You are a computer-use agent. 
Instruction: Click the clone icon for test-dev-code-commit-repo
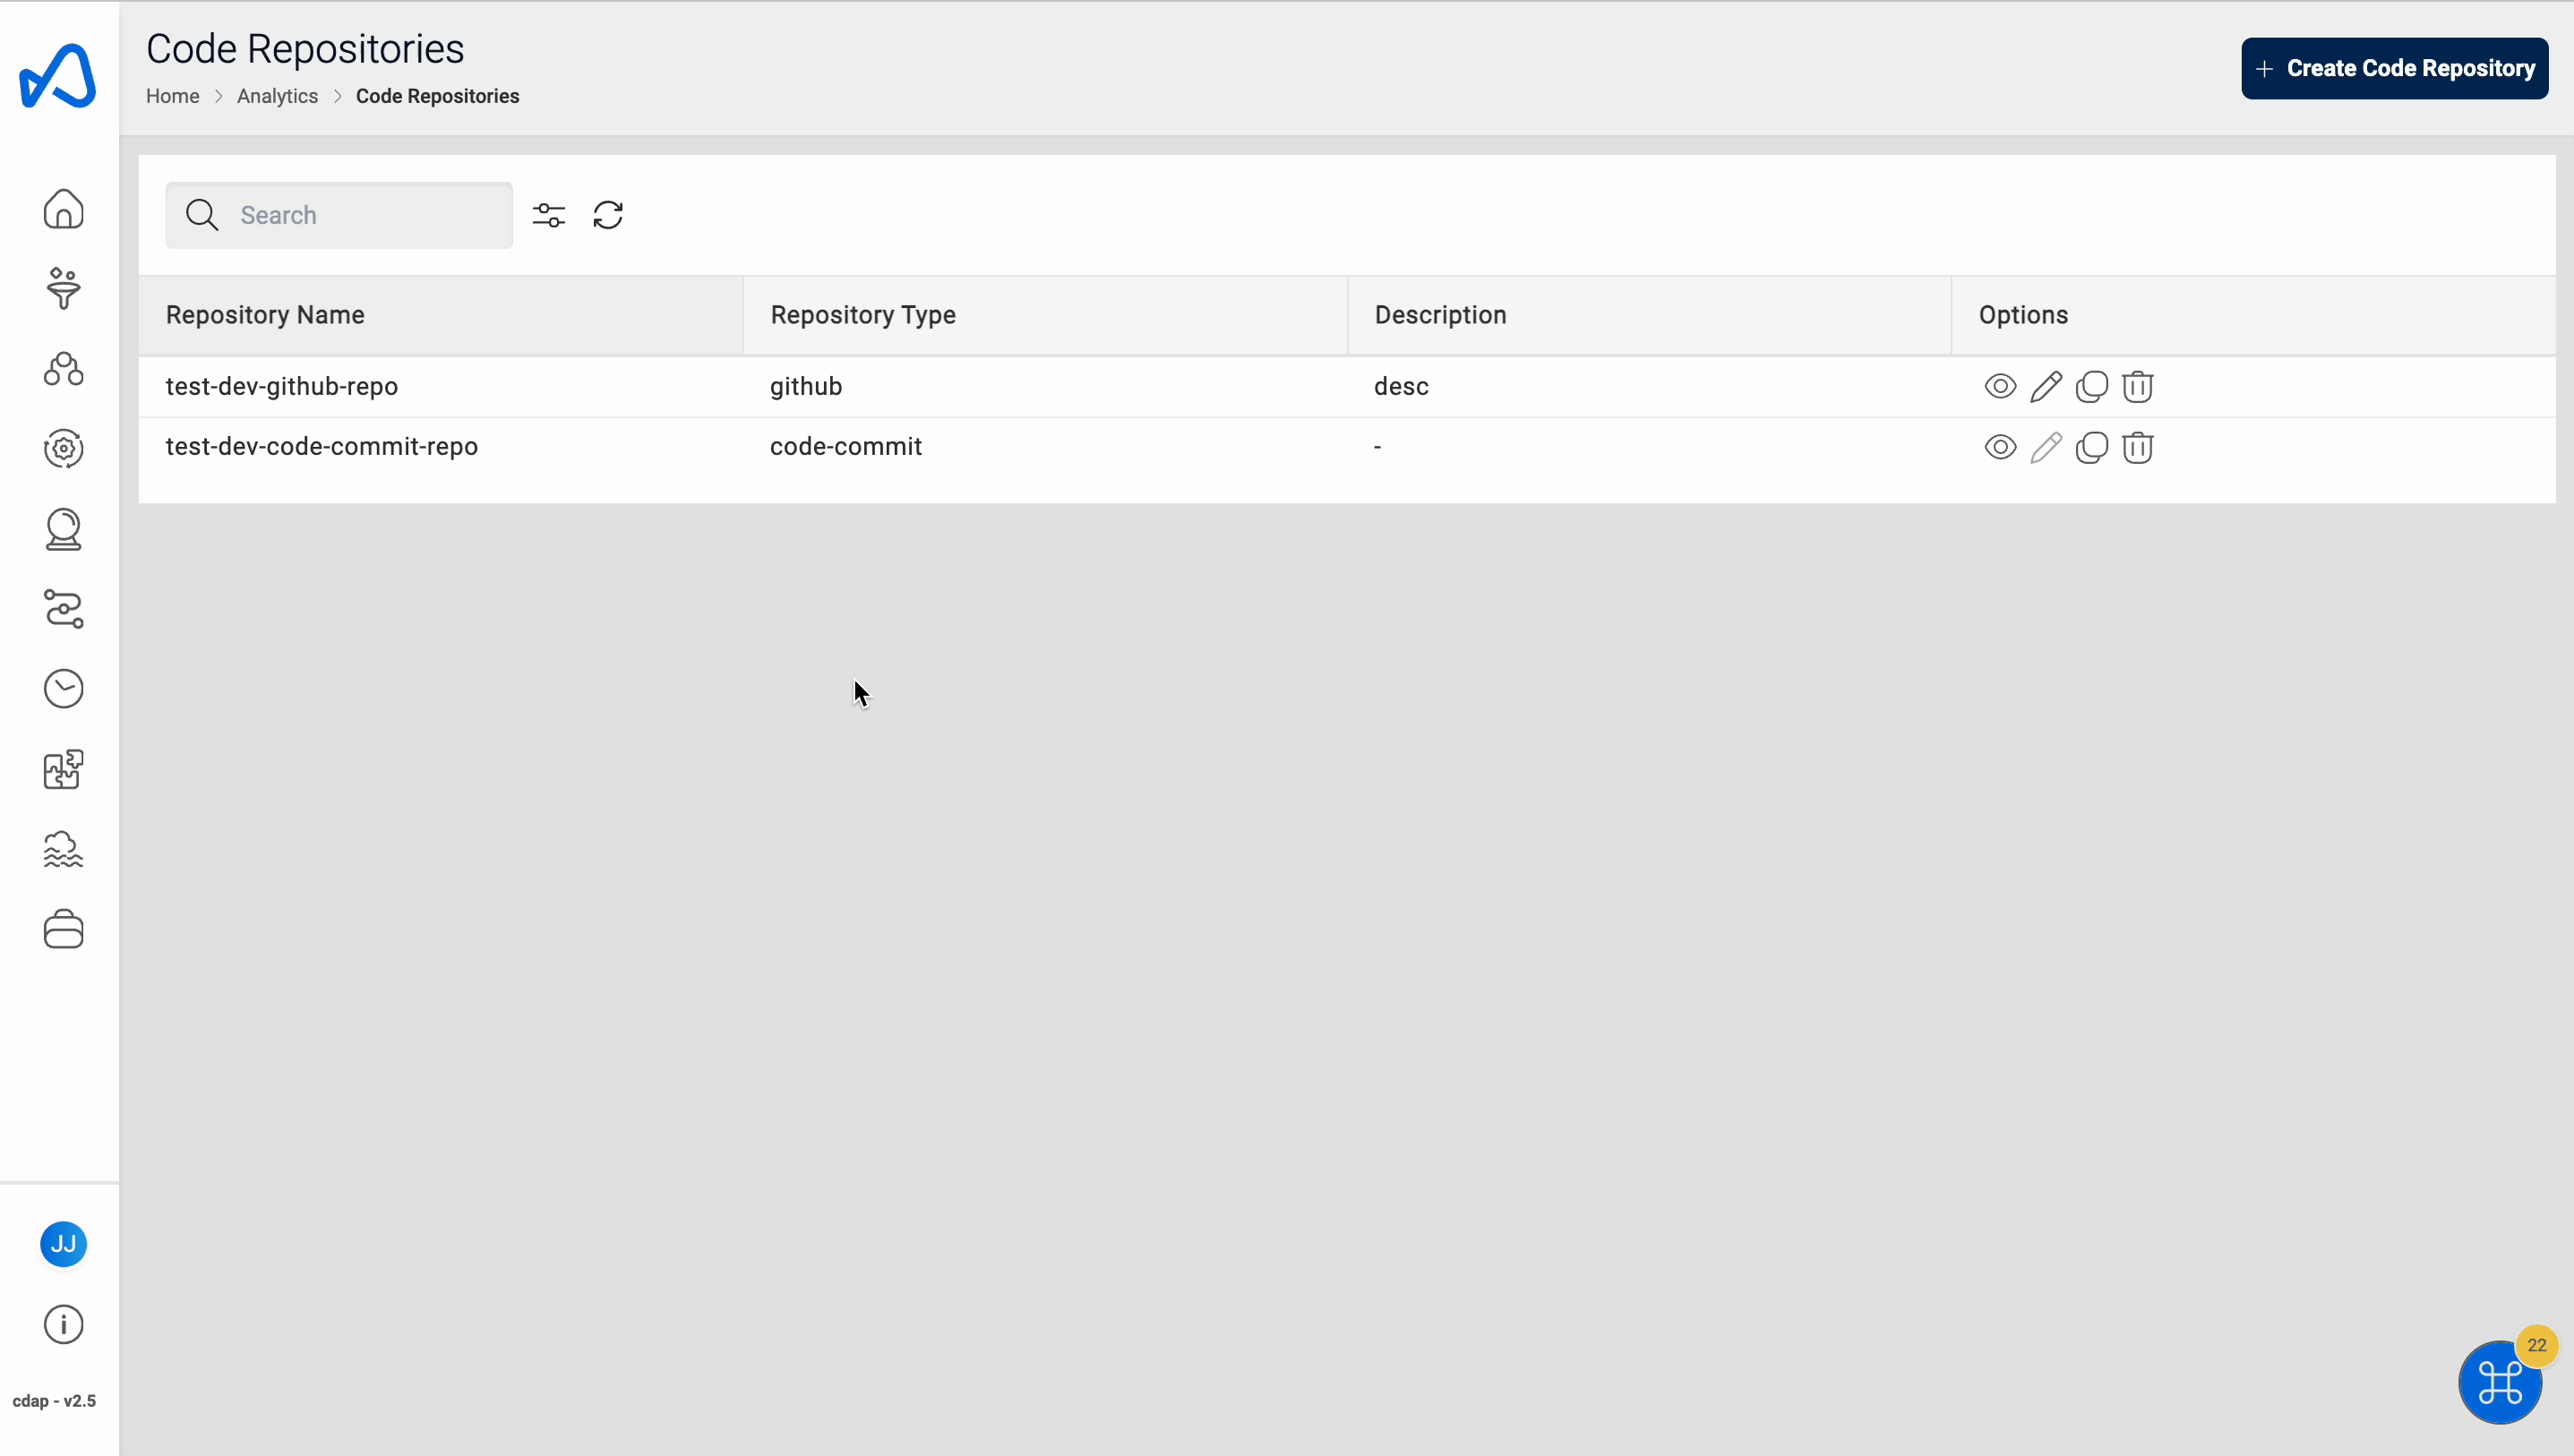pyautogui.click(x=2091, y=447)
